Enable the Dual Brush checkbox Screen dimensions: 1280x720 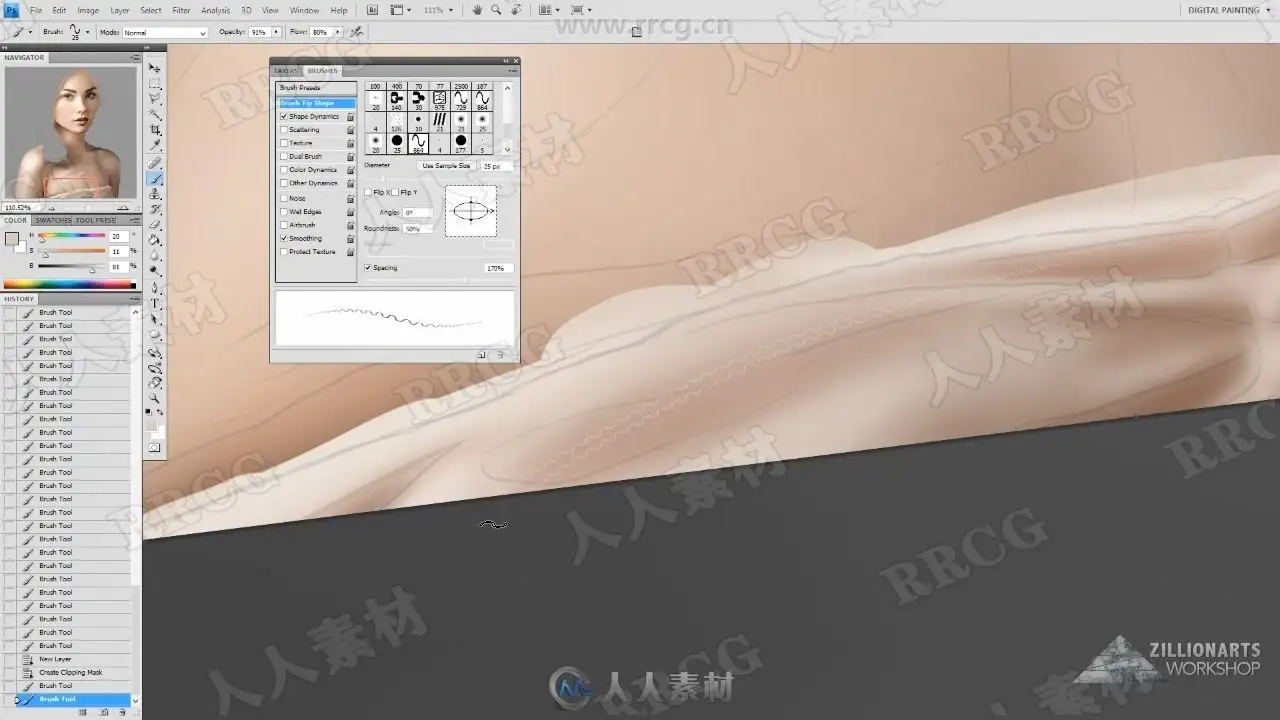(x=284, y=157)
